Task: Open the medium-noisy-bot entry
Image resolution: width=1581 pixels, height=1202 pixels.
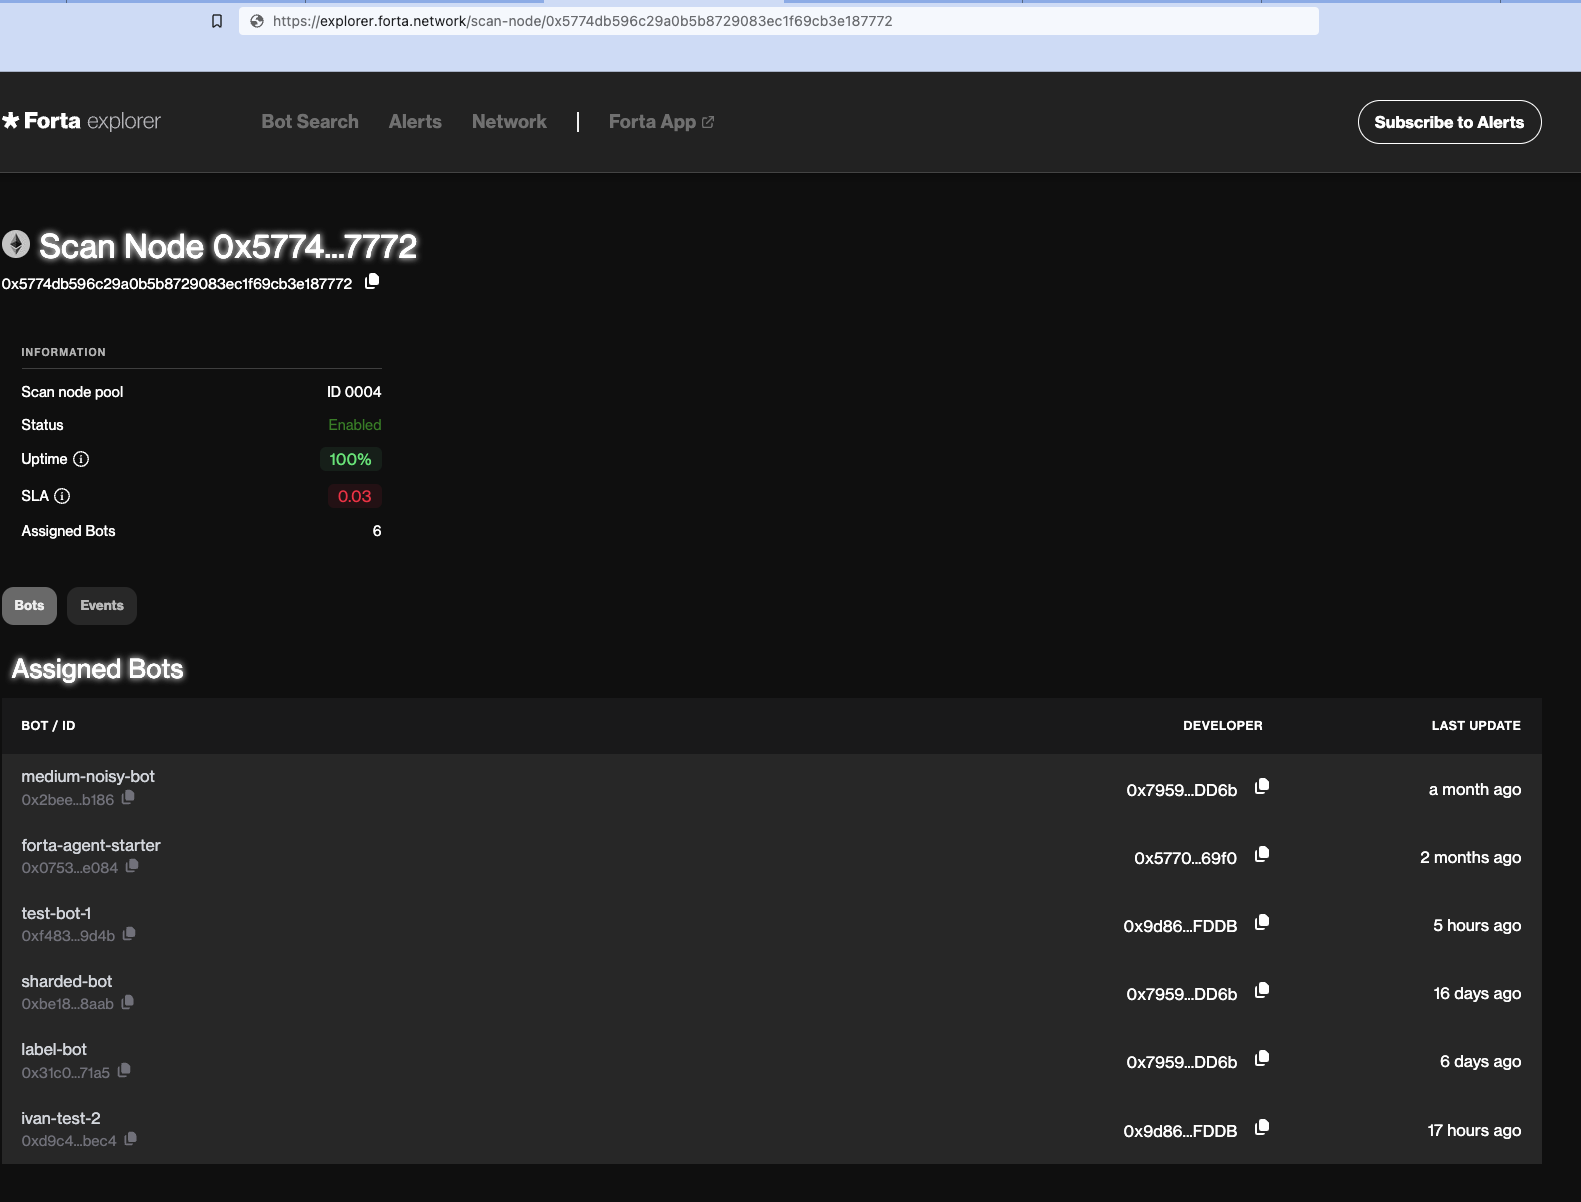Action: (x=88, y=776)
